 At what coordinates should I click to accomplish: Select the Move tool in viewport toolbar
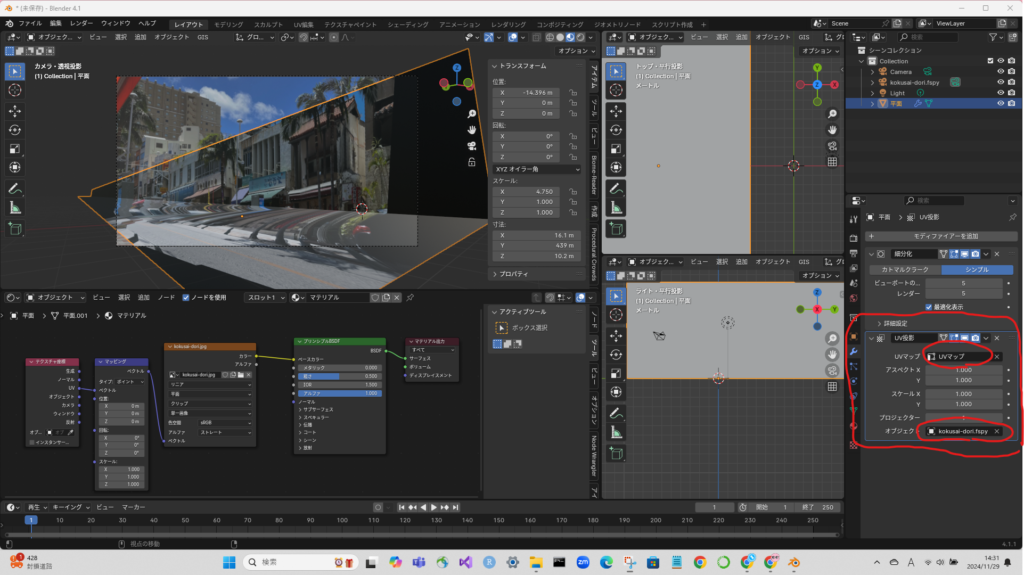click(x=15, y=110)
